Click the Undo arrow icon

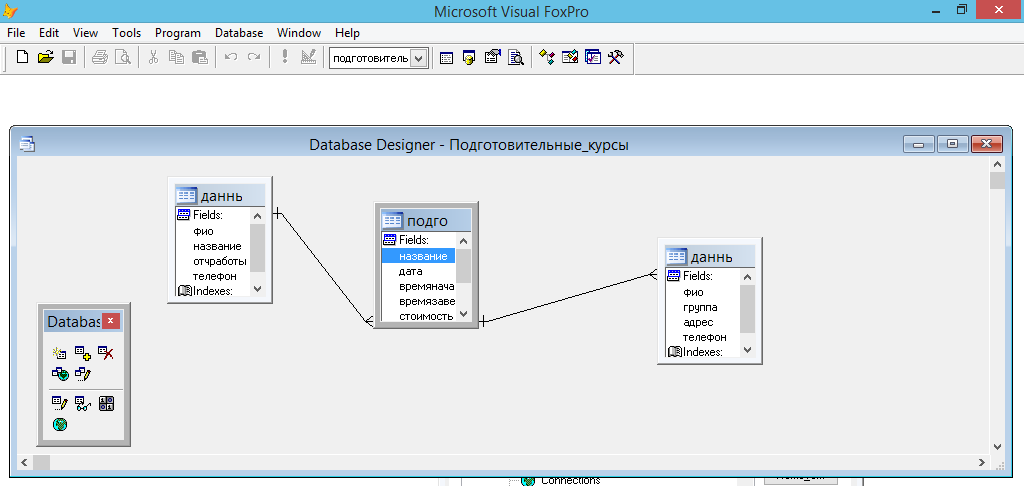(231, 57)
